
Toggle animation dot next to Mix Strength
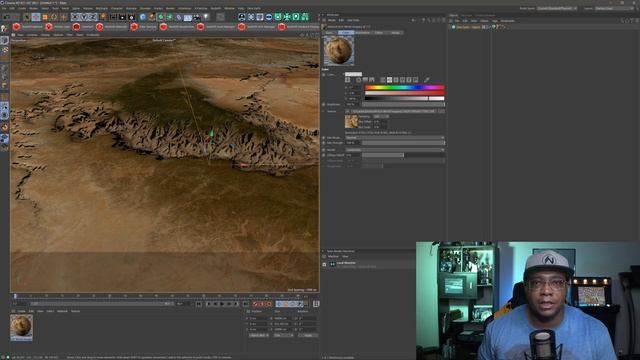(x=324, y=143)
